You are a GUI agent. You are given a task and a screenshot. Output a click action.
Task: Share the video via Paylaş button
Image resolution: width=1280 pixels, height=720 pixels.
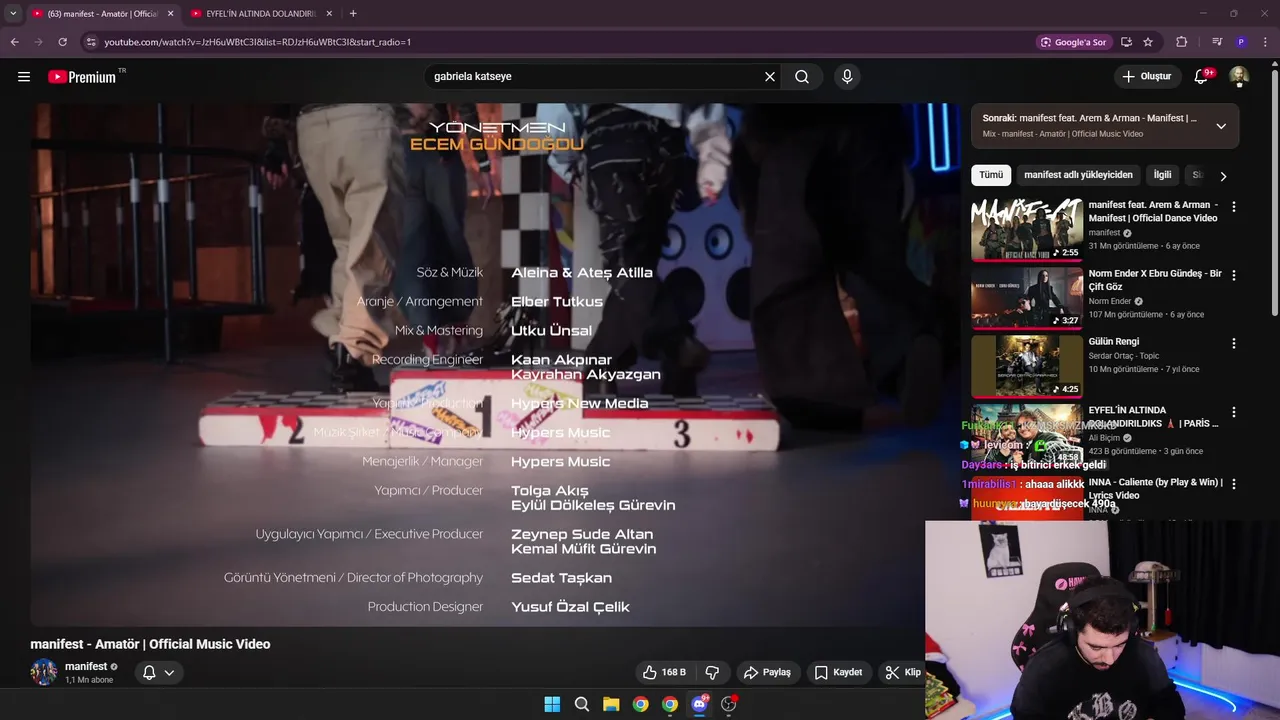pyautogui.click(x=767, y=672)
